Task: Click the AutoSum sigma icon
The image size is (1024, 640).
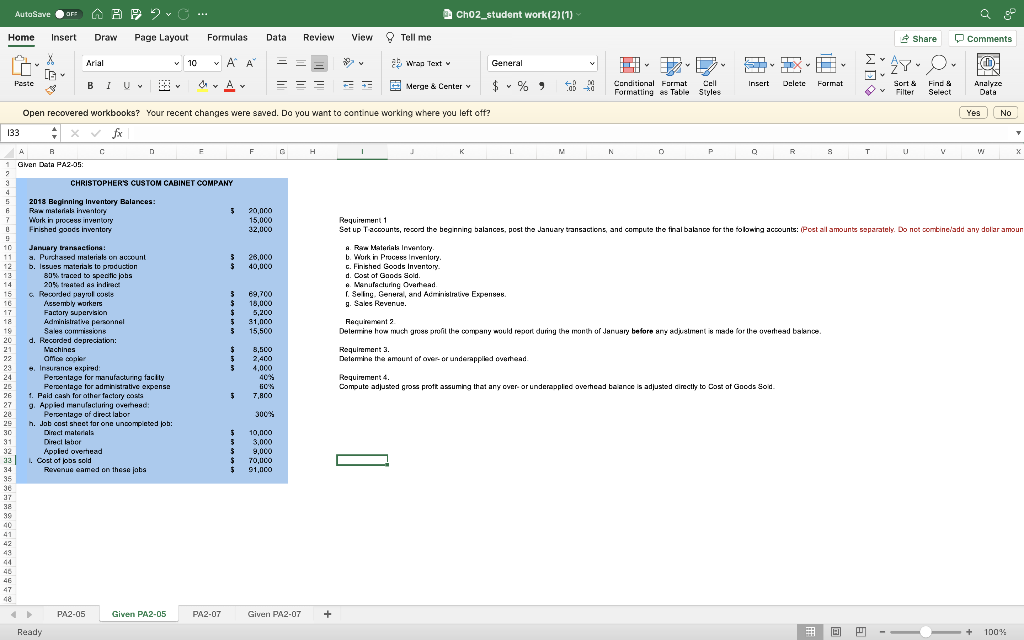Action: click(x=870, y=59)
